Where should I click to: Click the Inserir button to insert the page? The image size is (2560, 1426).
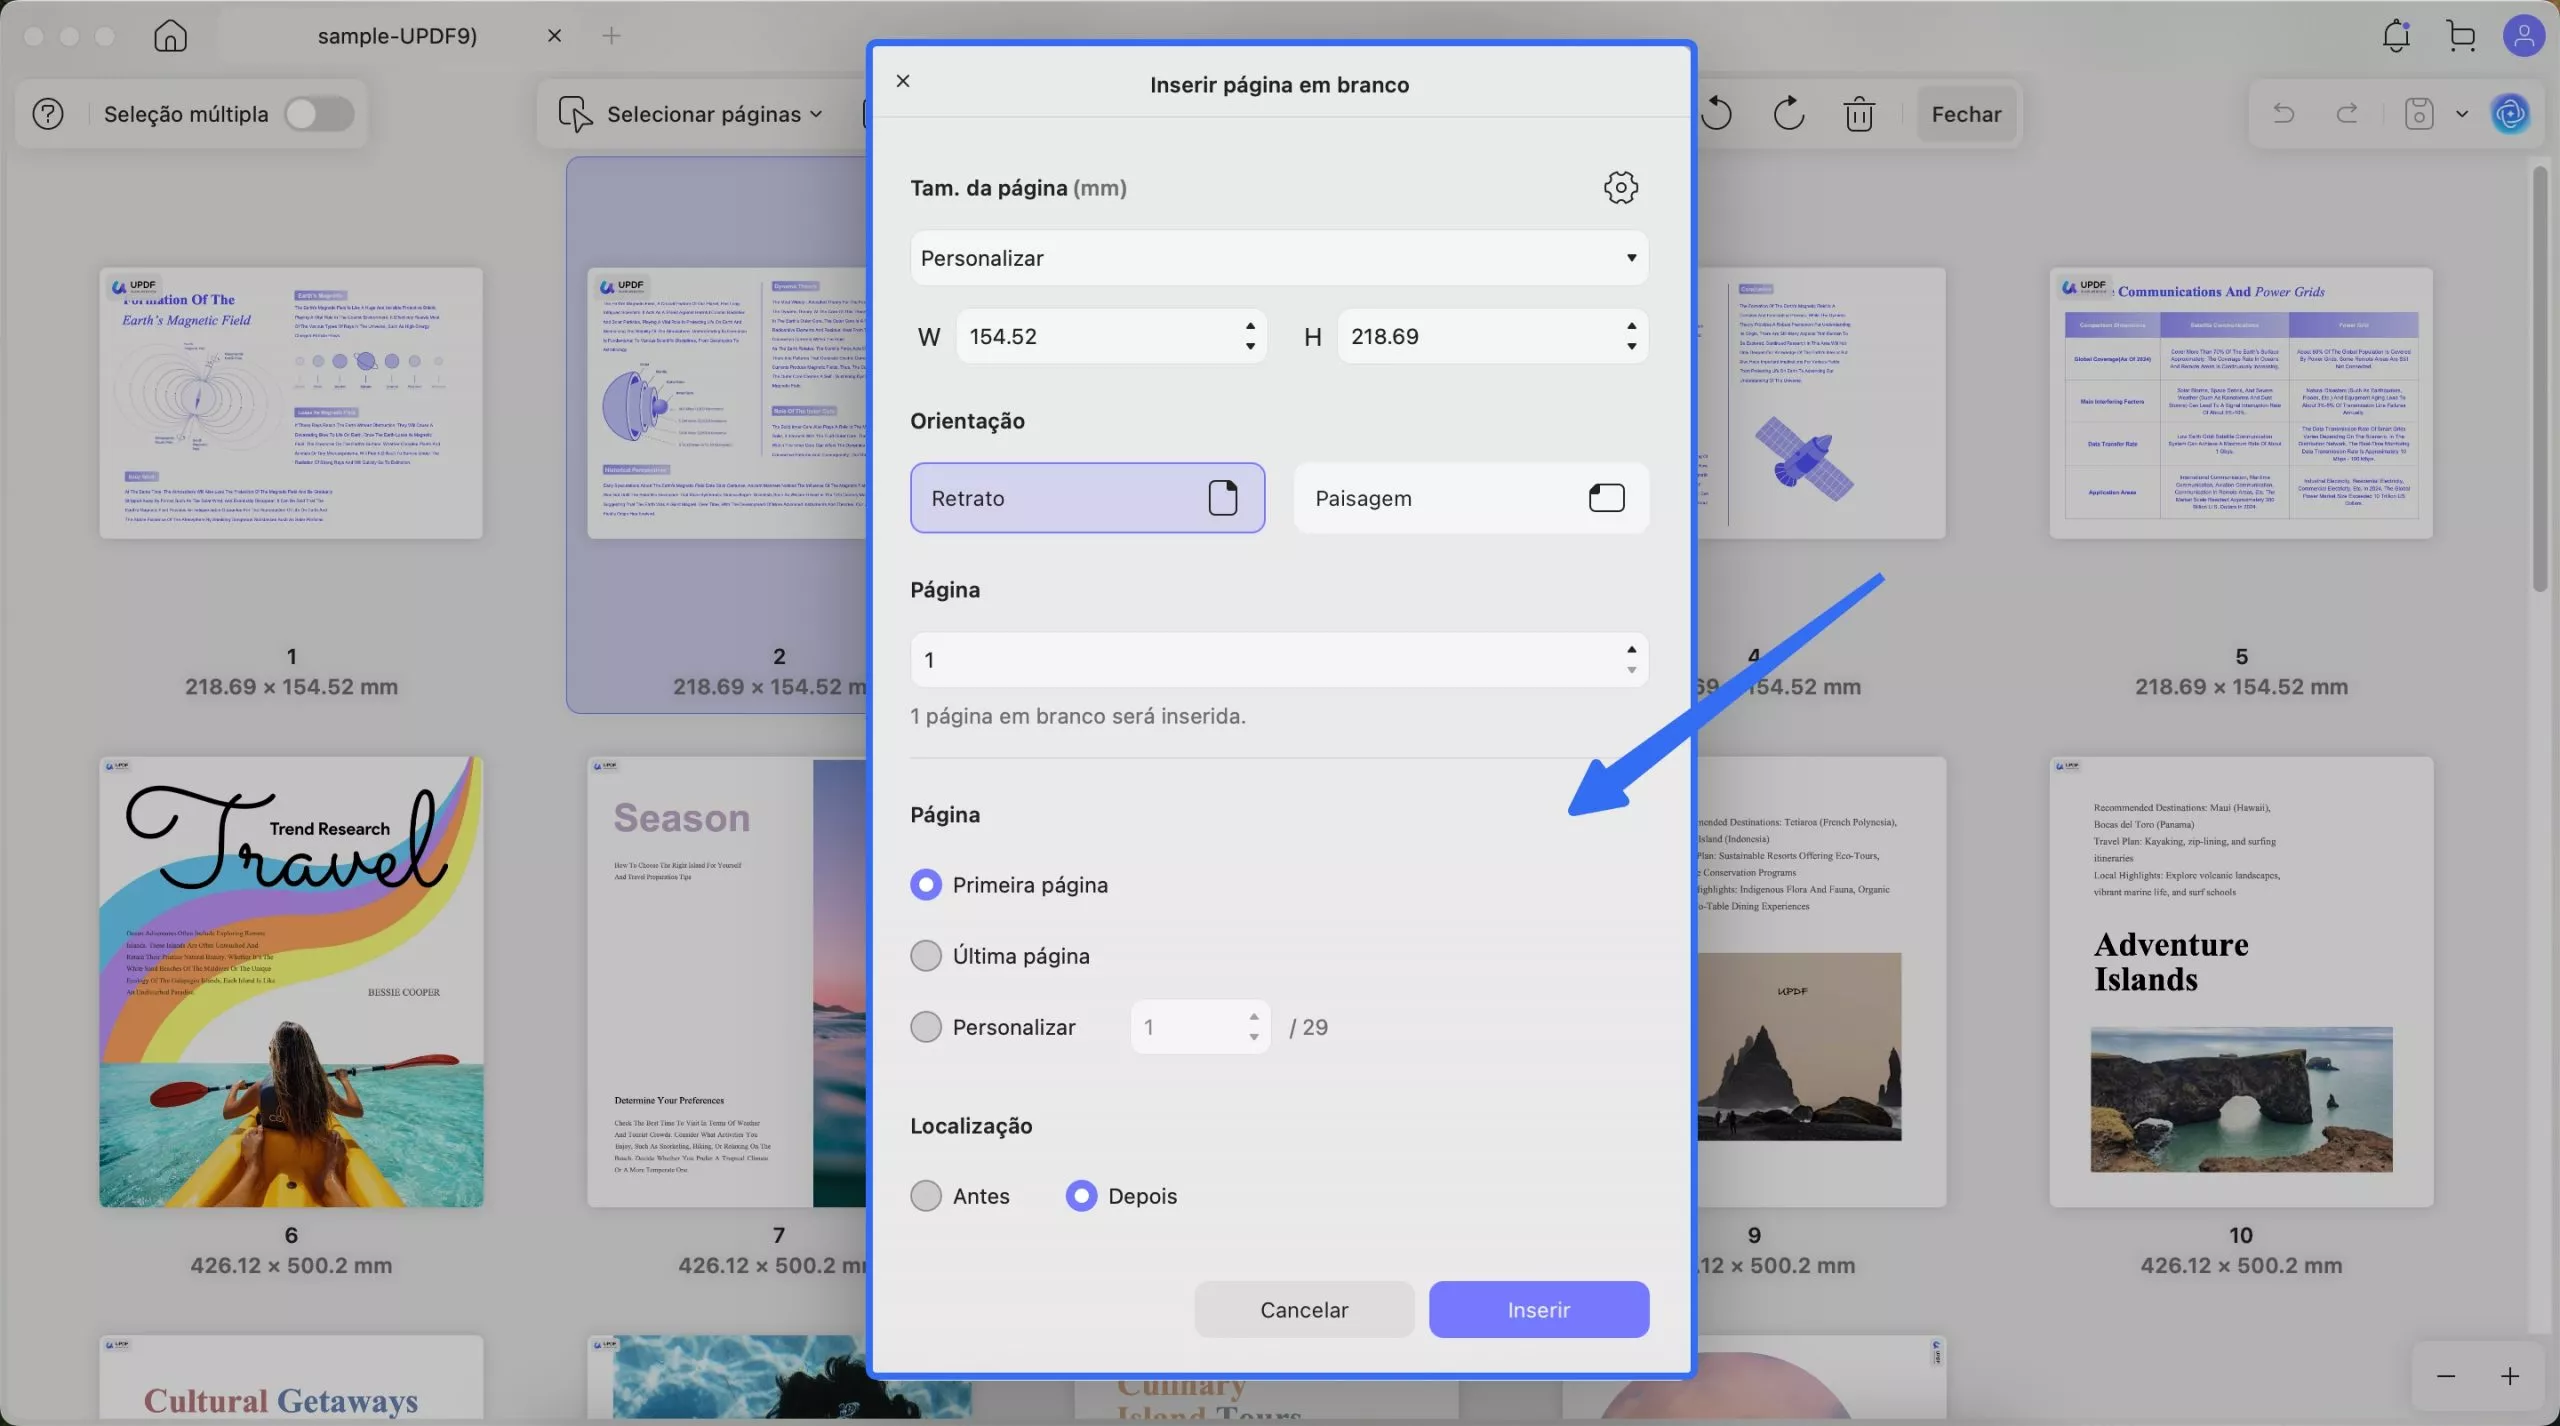[x=1538, y=1309]
